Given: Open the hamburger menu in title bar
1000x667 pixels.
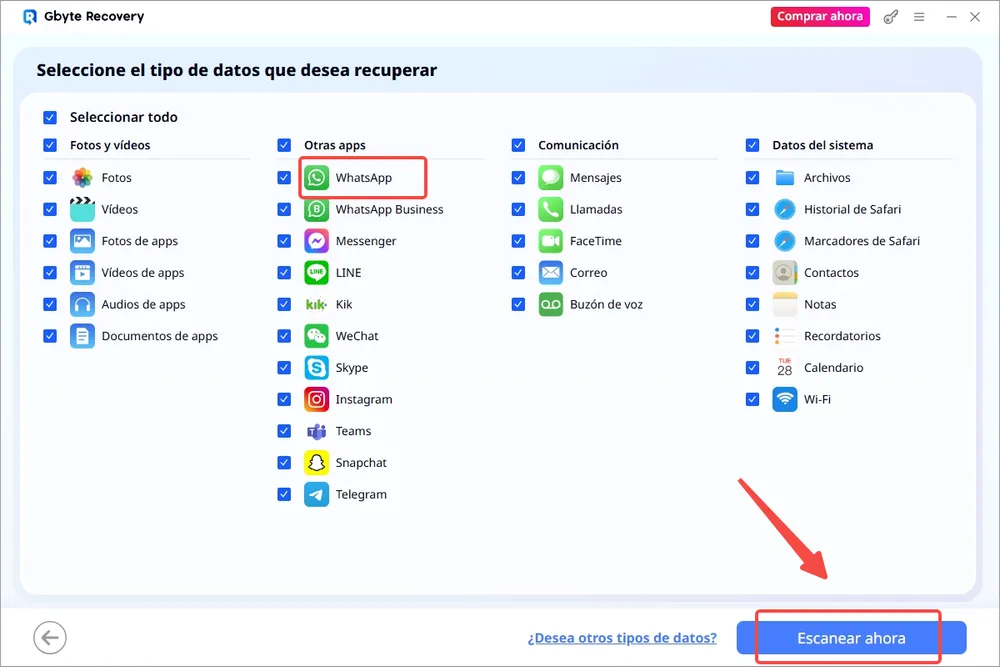Looking at the screenshot, I should point(919,17).
